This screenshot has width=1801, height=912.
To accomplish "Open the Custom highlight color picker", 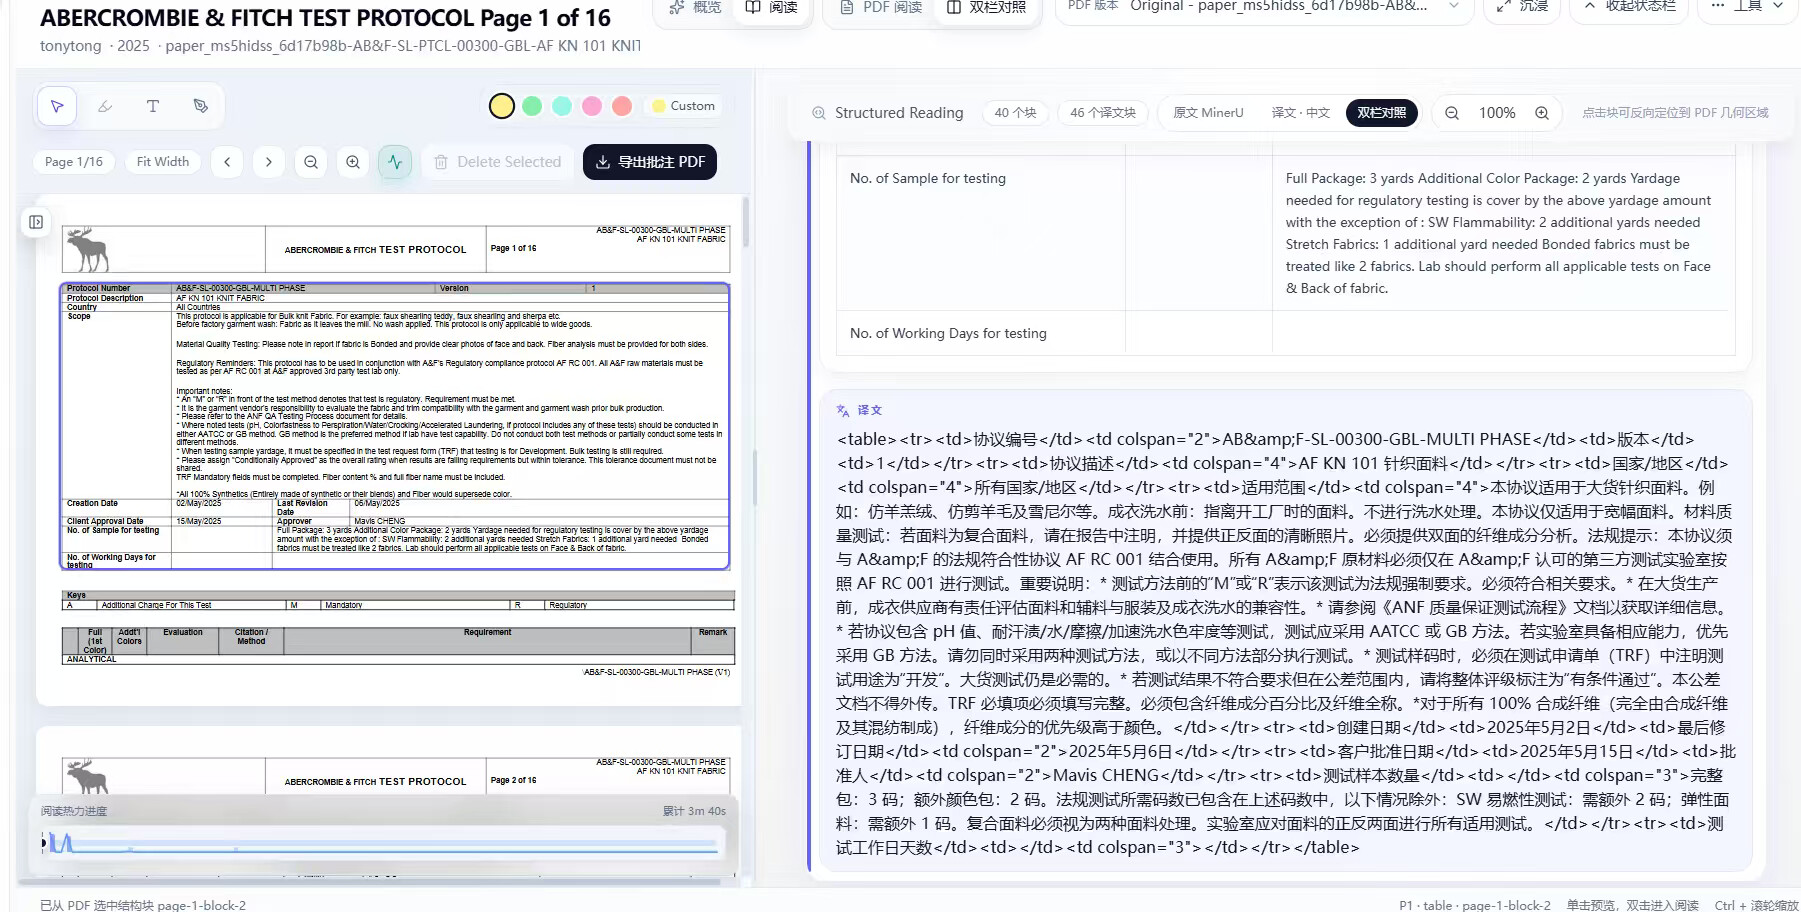I will pyautogui.click(x=684, y=106).
